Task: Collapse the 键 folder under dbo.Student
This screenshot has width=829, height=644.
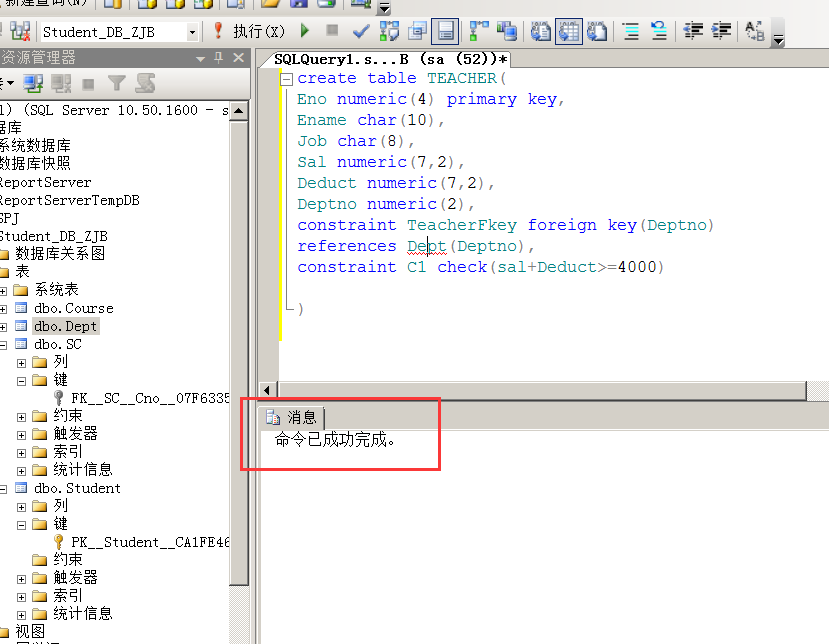Action: tap(21, 525)
